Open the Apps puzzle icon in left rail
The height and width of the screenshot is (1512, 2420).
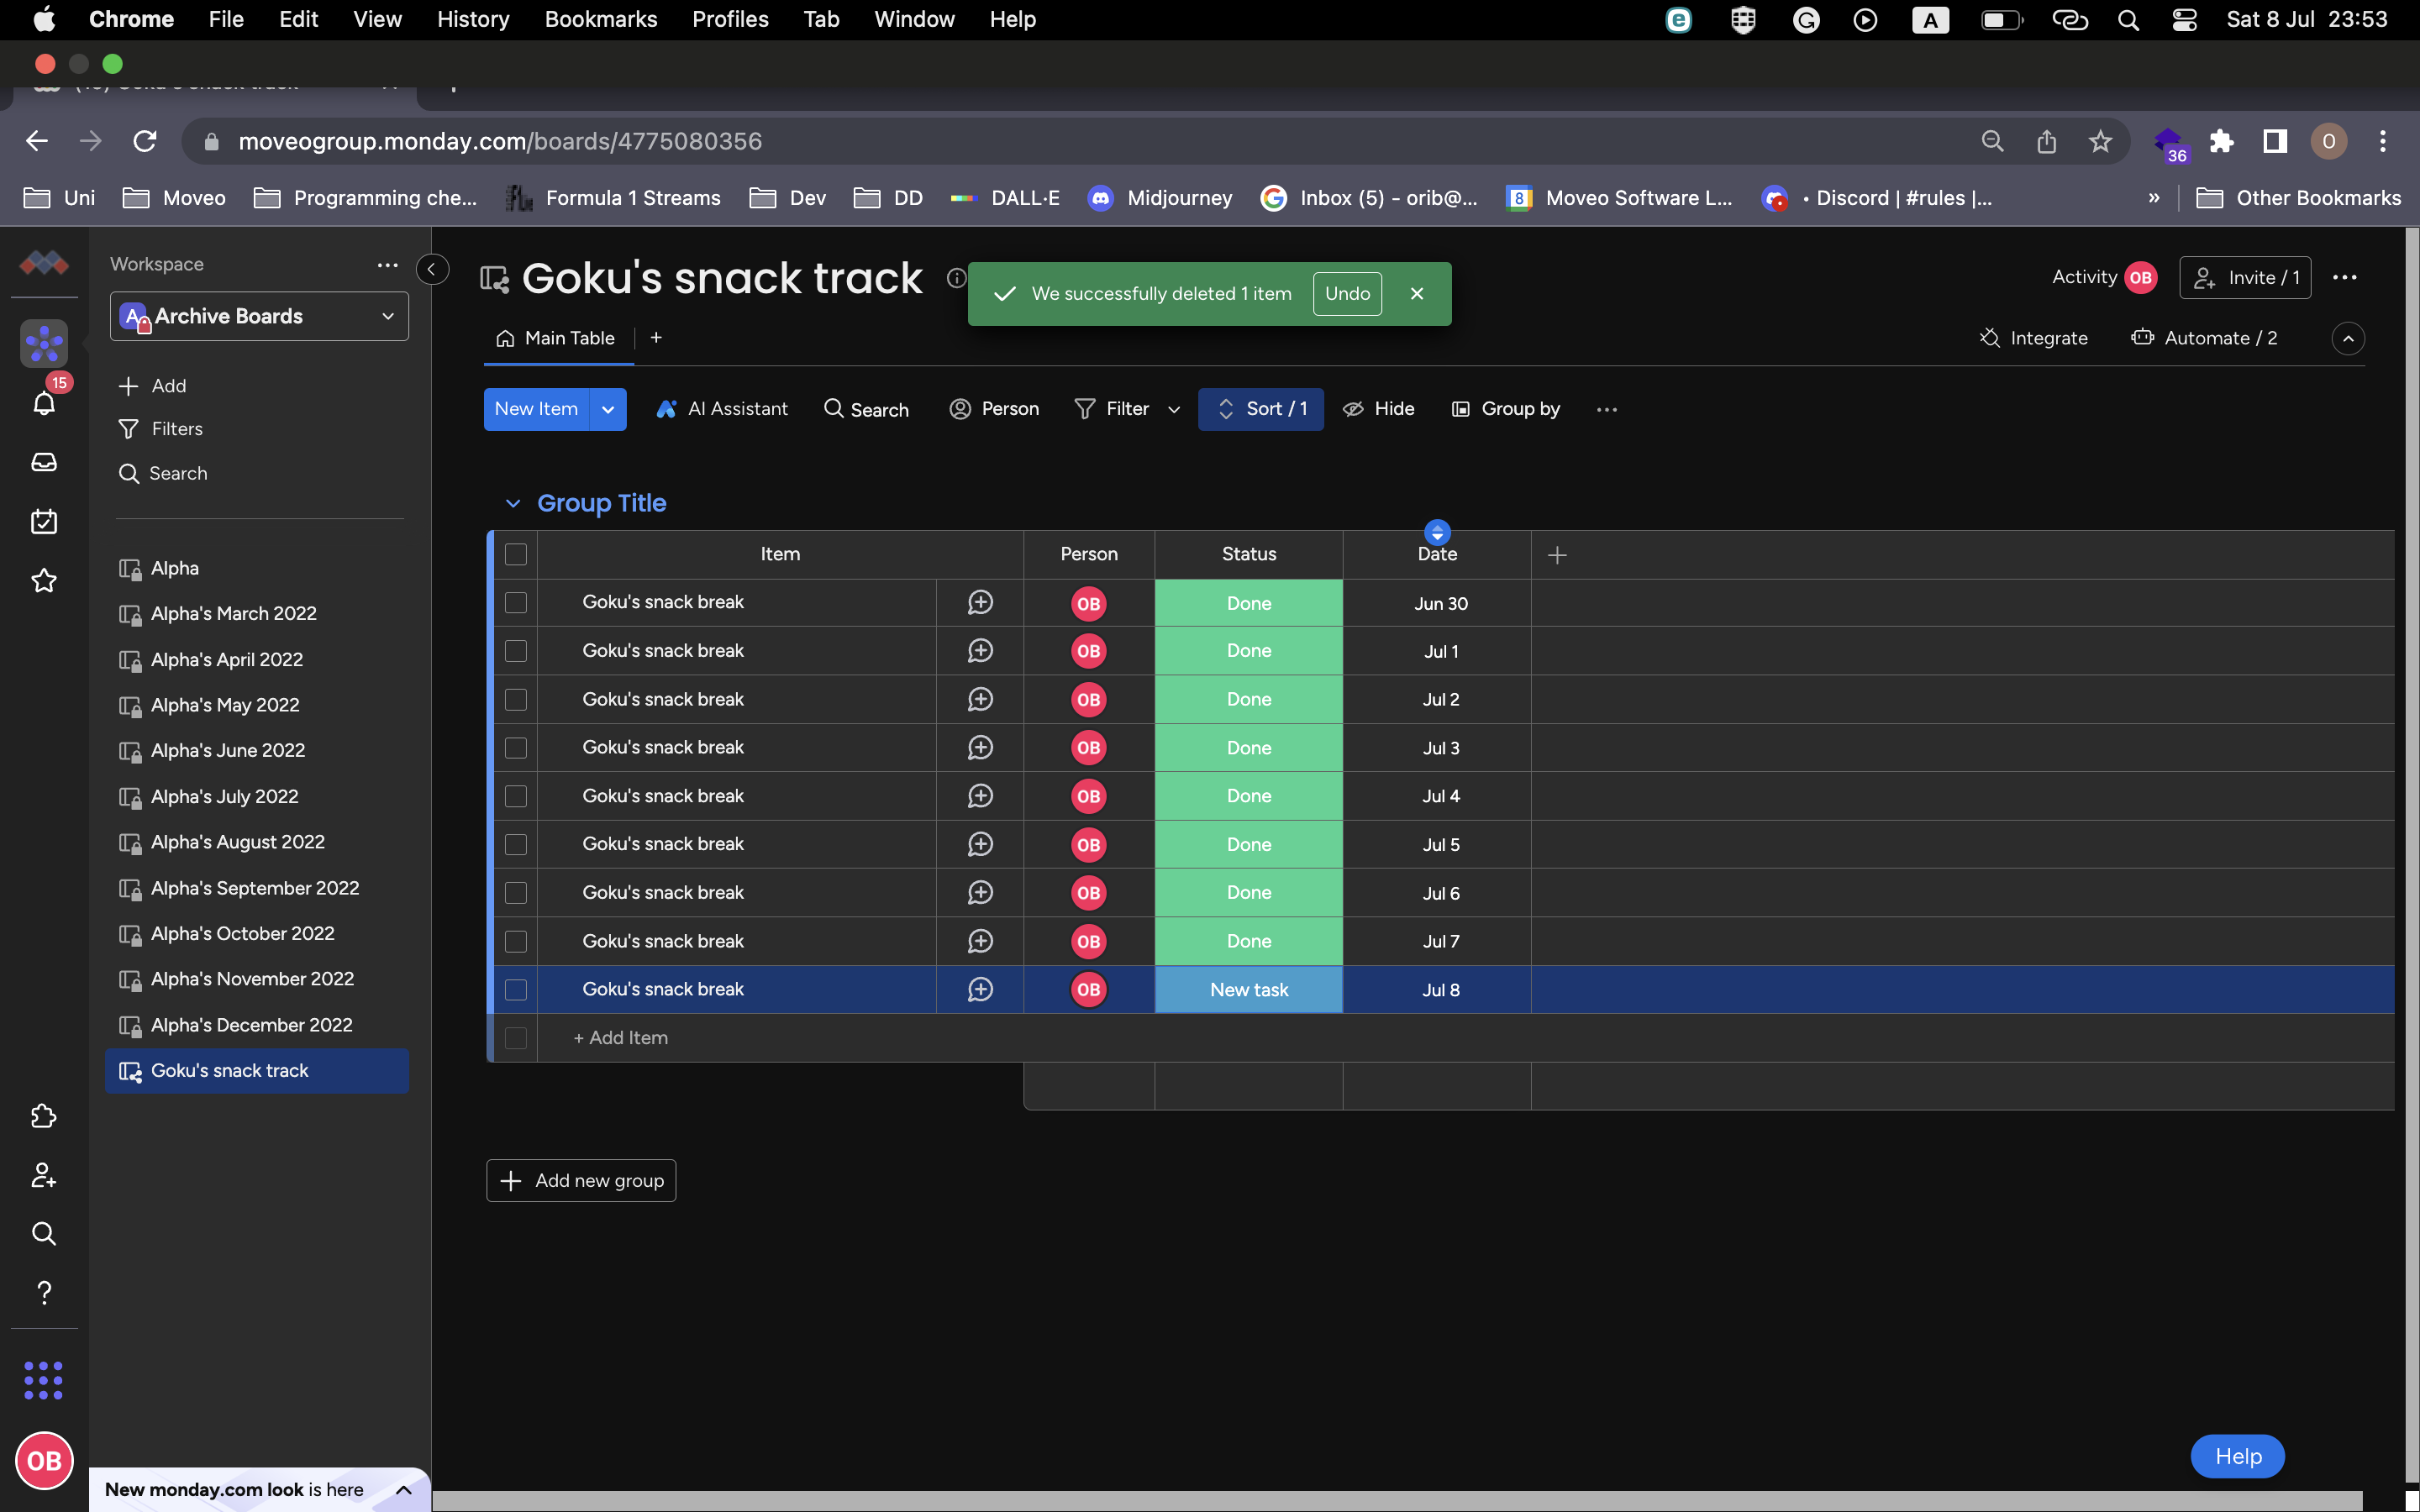point(44,1116)
